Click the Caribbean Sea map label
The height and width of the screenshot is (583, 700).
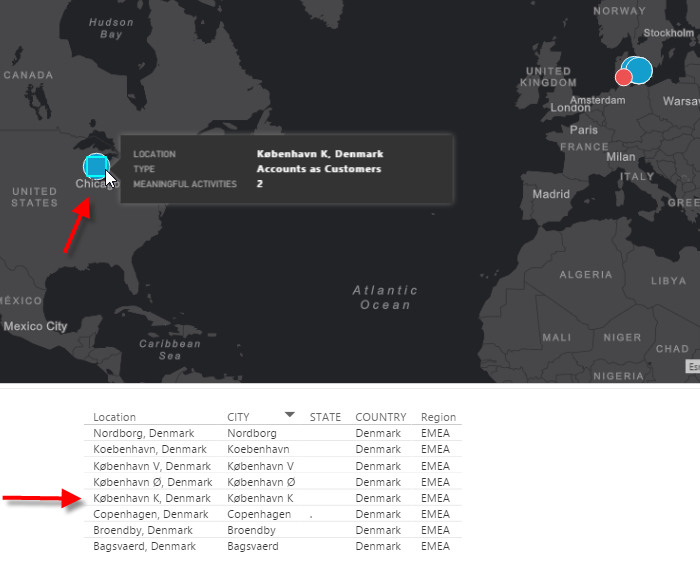pyautogui.click(x=170, y=350)
